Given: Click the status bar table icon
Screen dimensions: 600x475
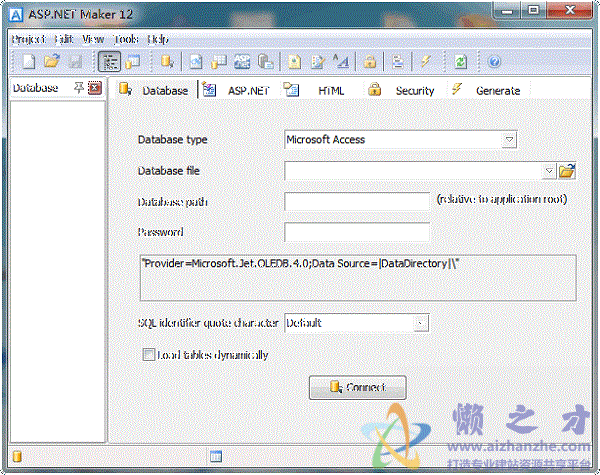Looking at the screenshot, I should point(216,456).
